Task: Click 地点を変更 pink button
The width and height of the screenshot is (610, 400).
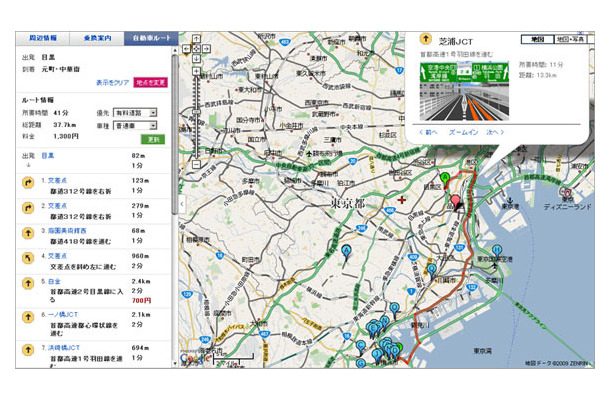Action: point(151,82)
